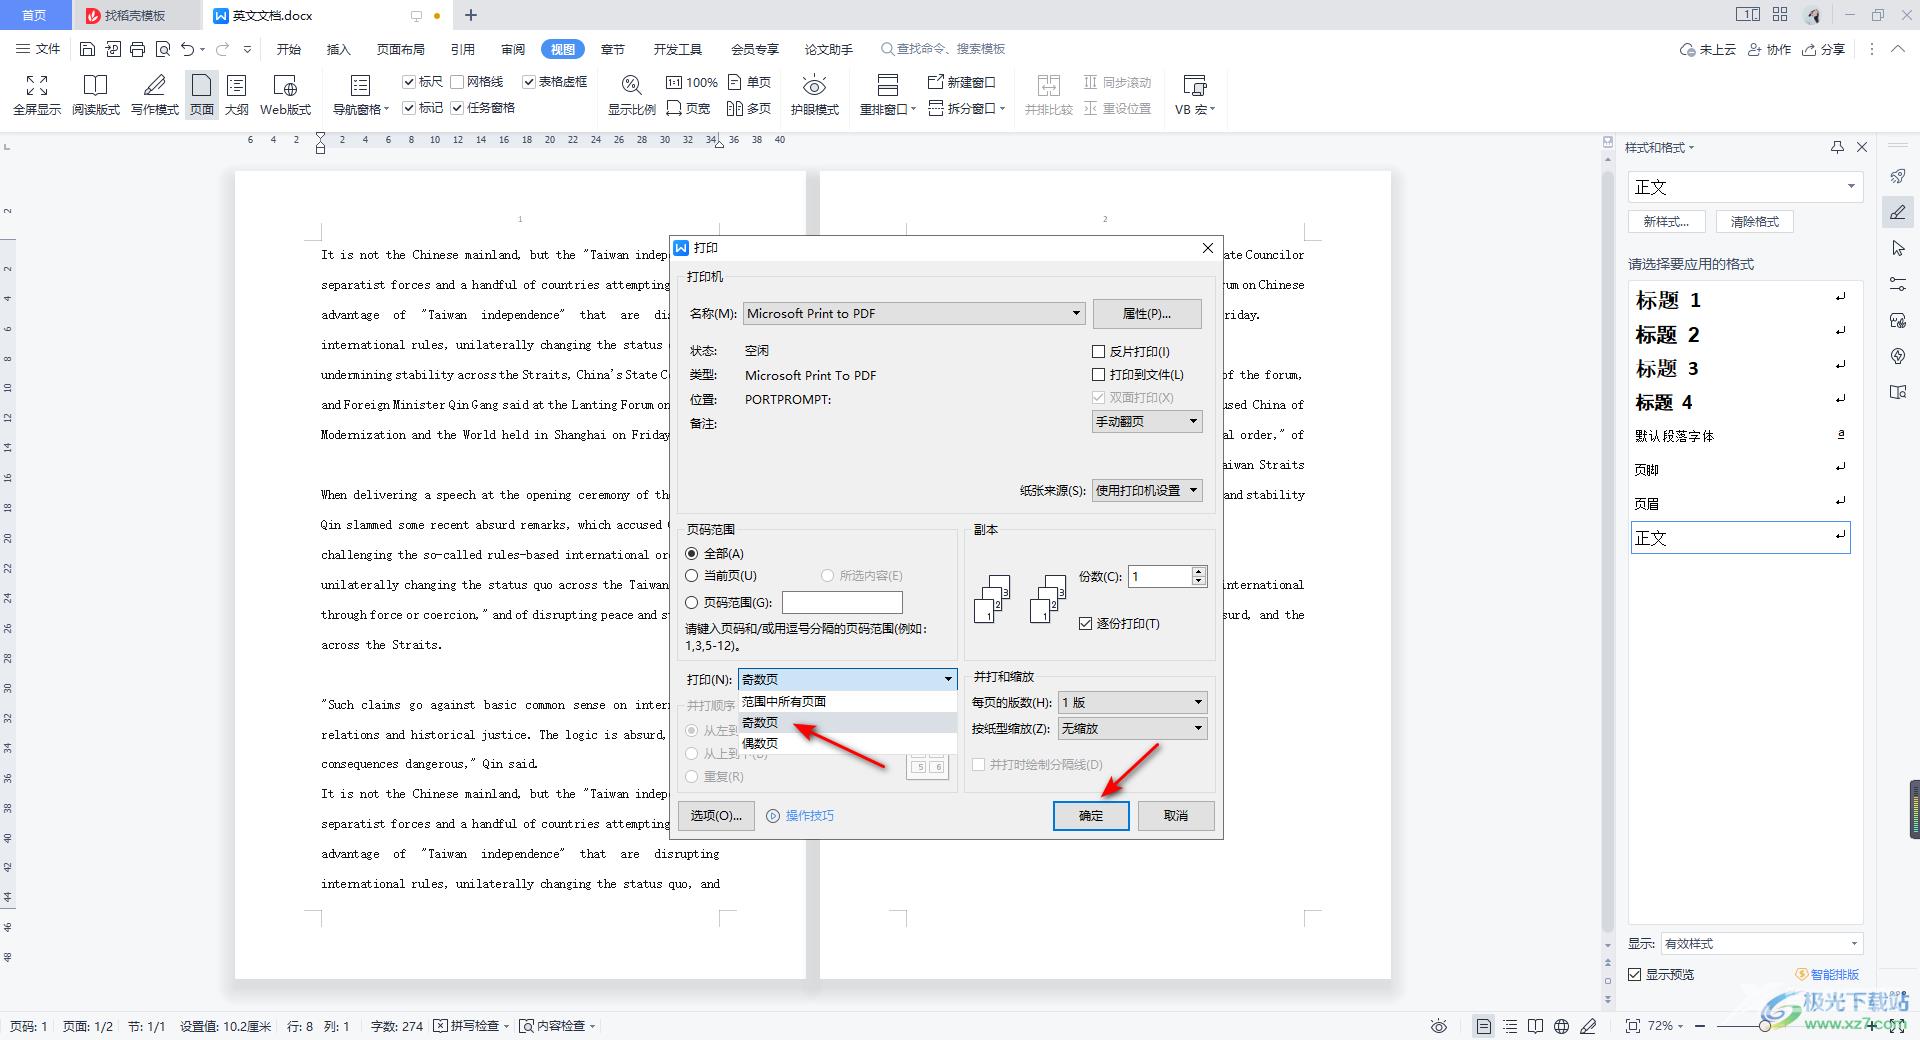Screen dimensions: 1920x1040
Task: Click the New Style button
Action: coord(1666,222)
